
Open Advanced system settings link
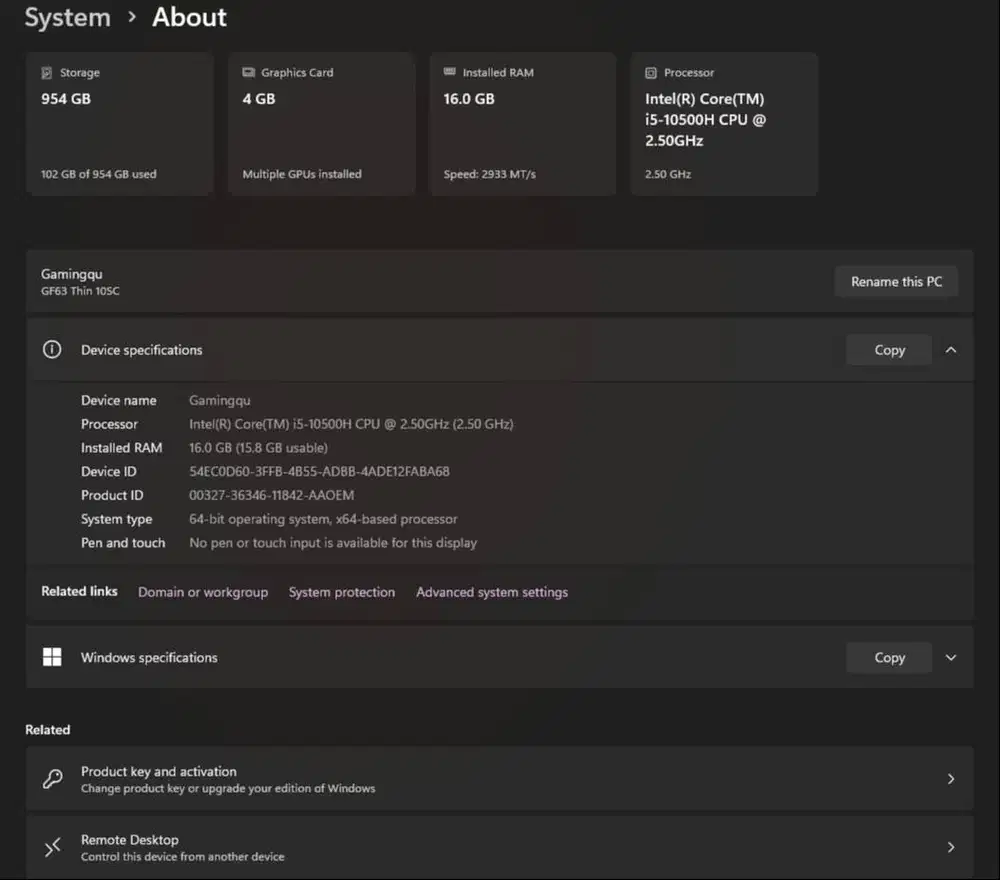(492, 592)
